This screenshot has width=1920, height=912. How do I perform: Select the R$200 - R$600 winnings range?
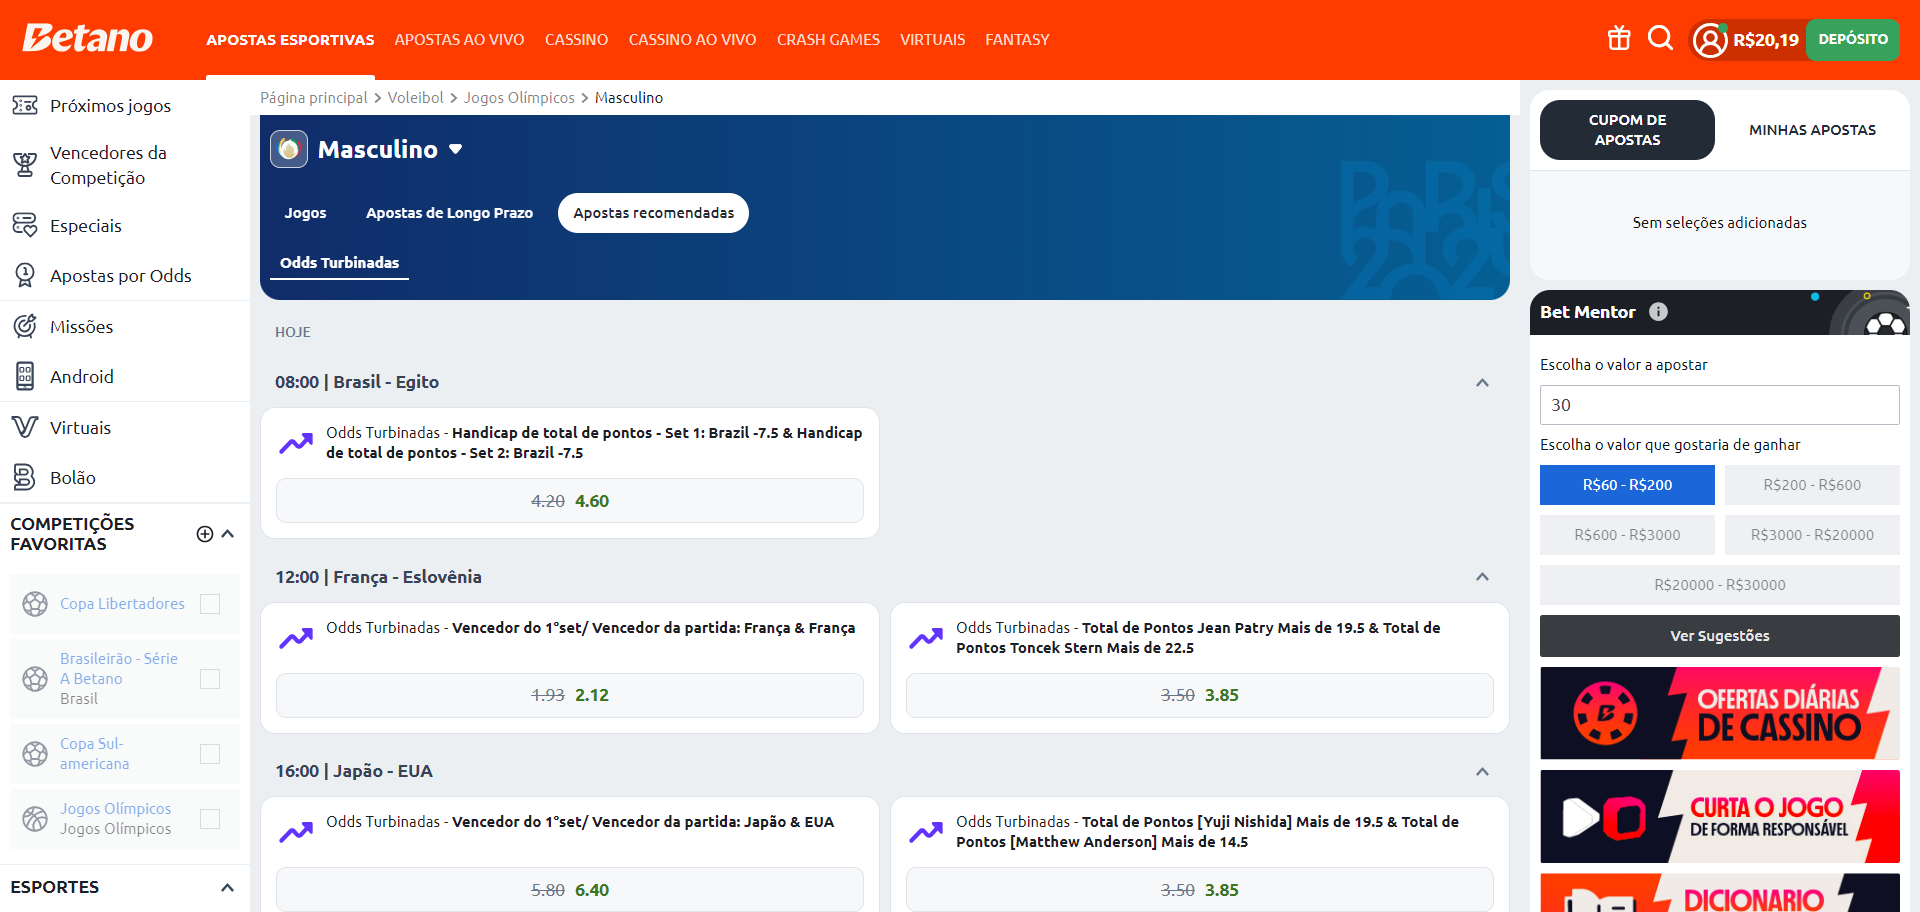click(x=1812, y=485)
